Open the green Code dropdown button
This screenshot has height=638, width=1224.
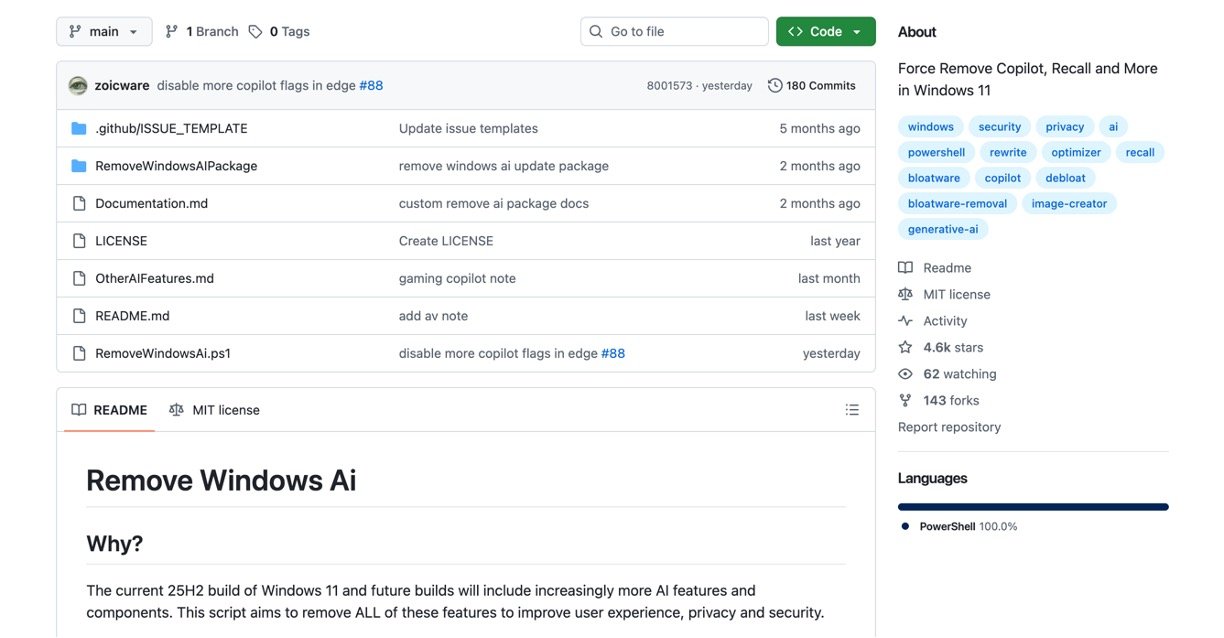pyautogui.click(x=825, y=31)
